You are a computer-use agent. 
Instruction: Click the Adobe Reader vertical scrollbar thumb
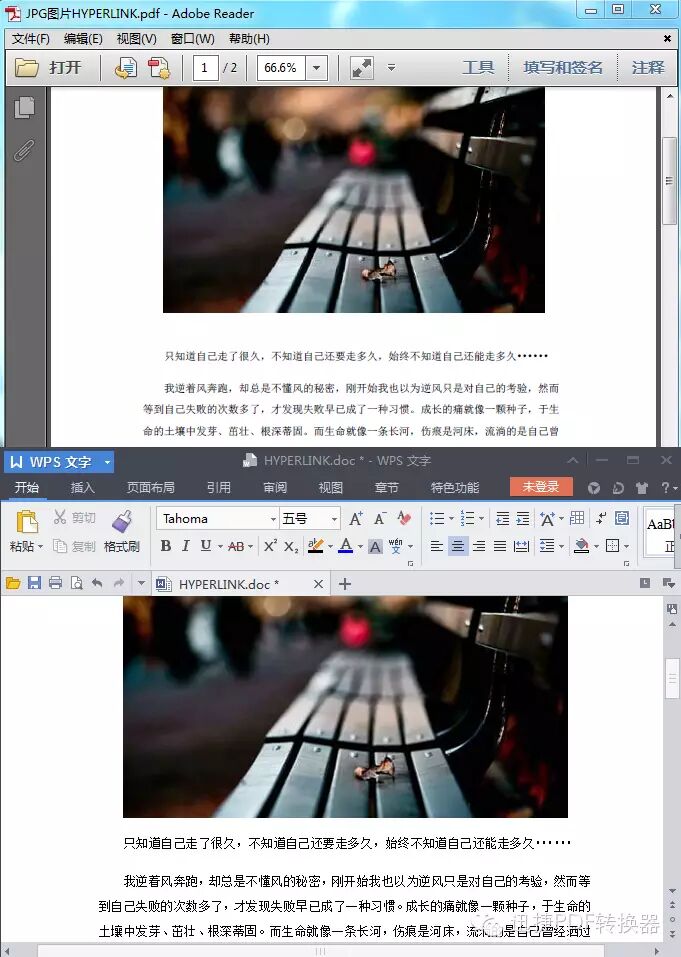point(669,181)
